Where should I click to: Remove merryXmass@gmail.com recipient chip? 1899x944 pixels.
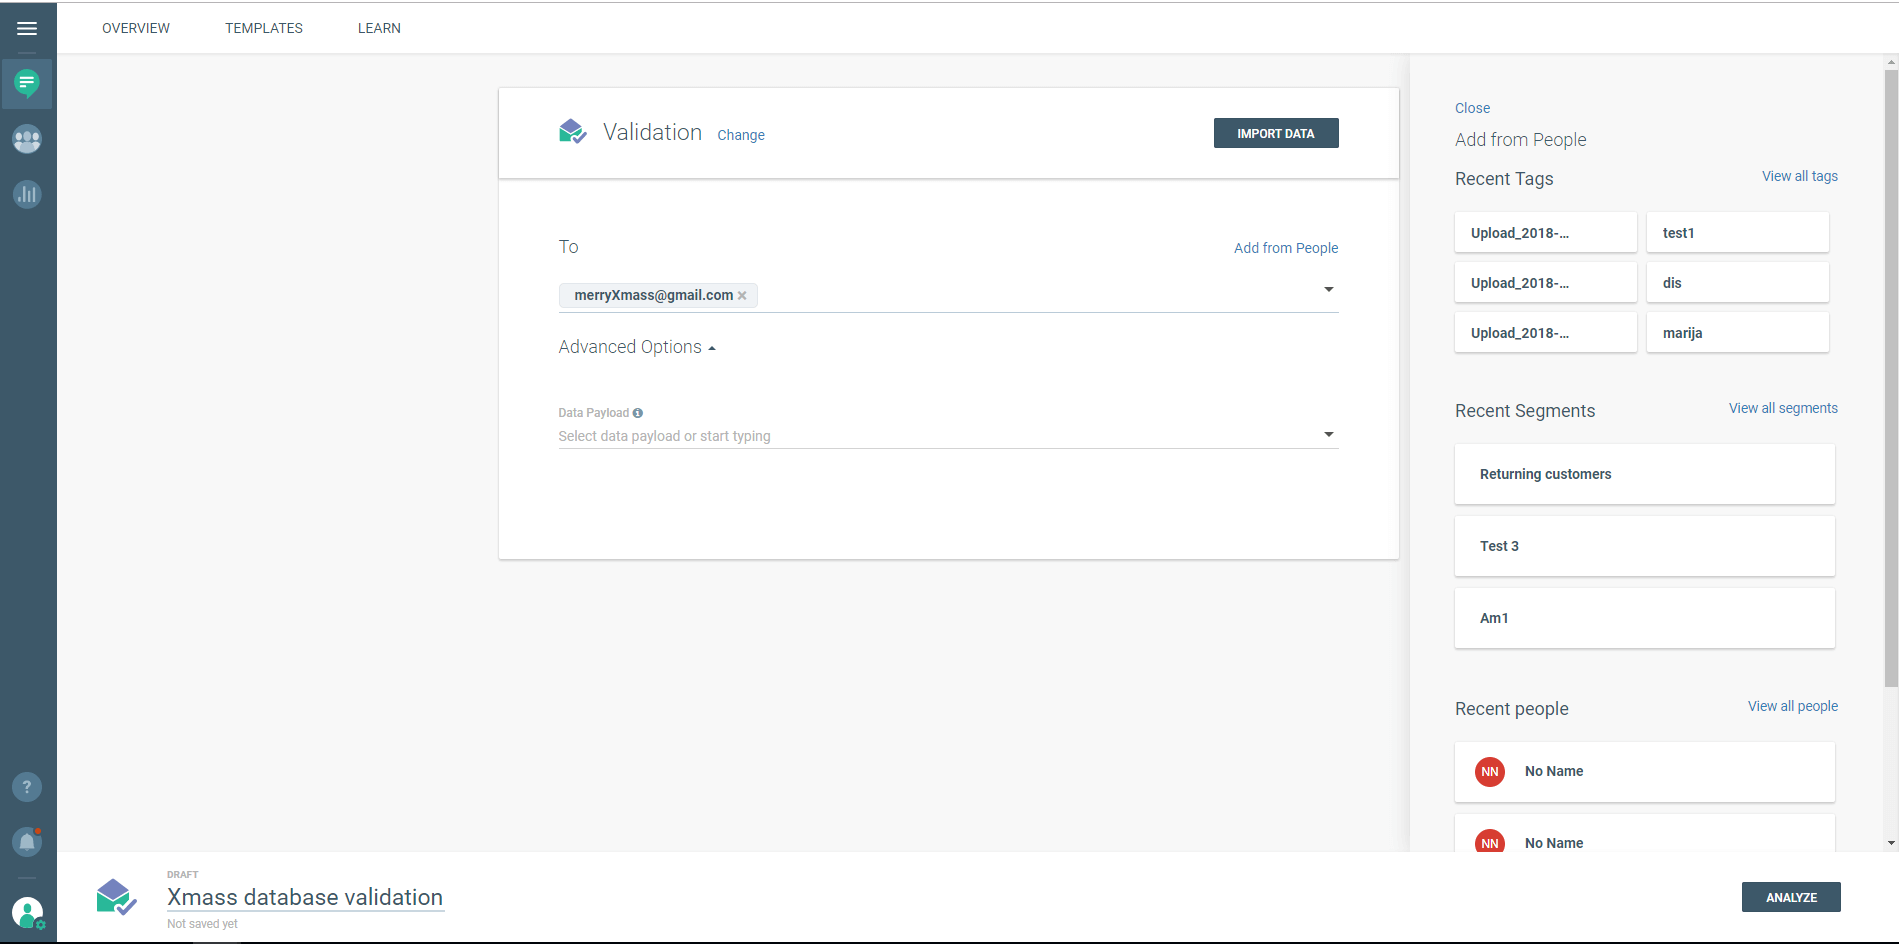pyautogui.click(x=742, y=296)
